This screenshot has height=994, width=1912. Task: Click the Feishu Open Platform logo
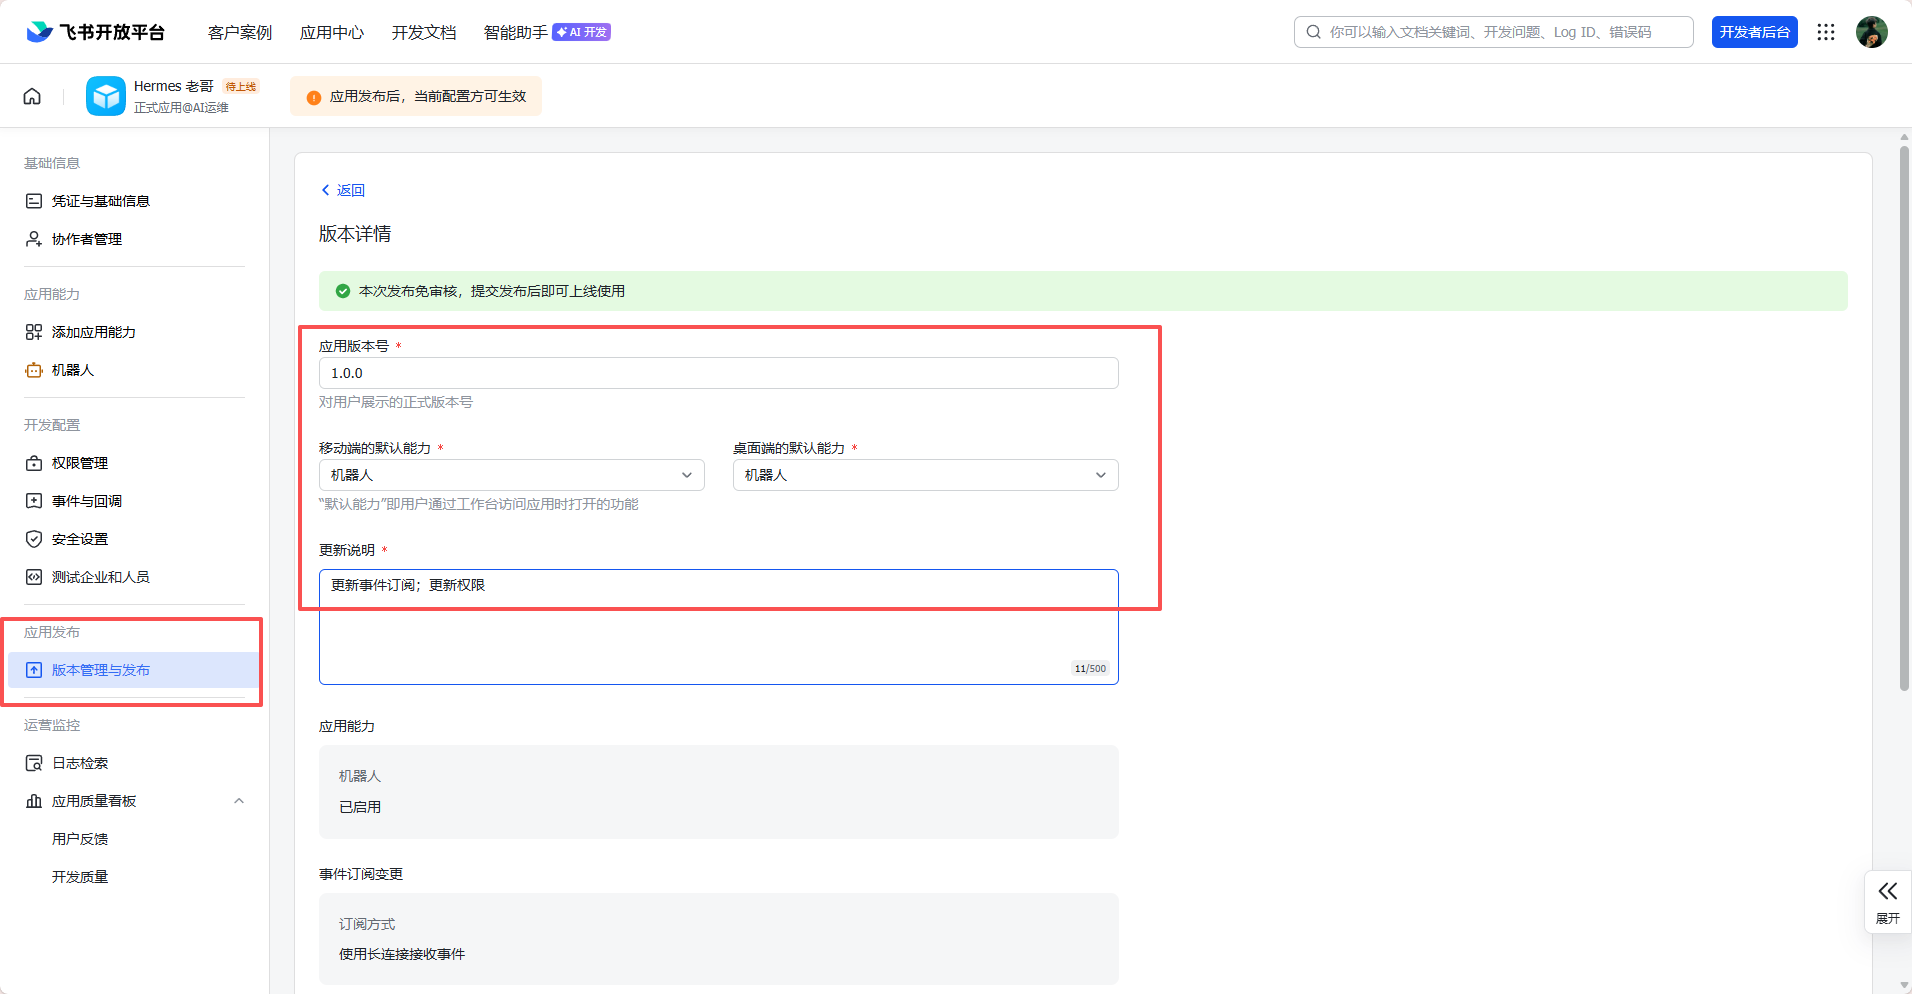[x=95, y=32]
